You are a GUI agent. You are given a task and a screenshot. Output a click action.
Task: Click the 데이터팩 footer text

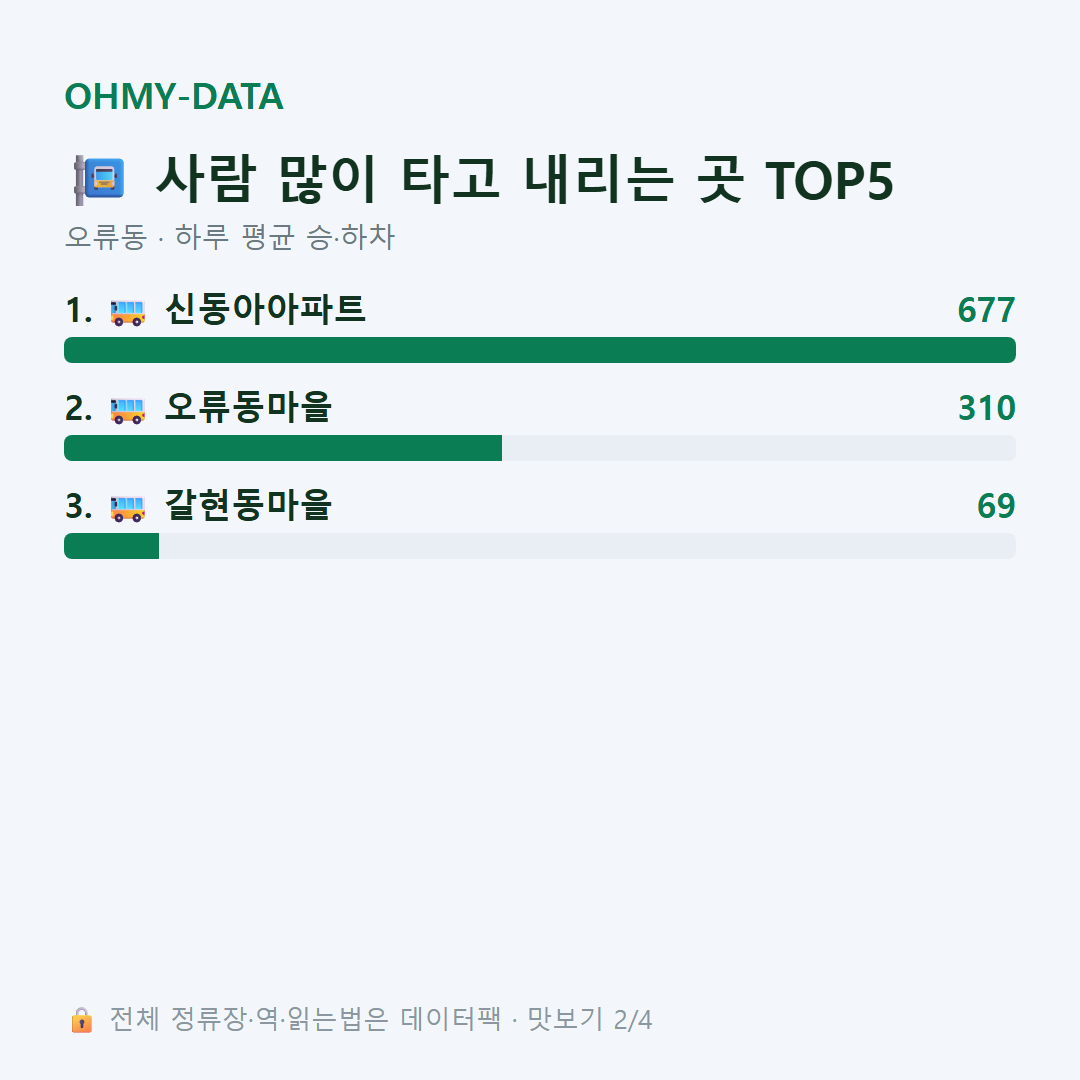(x=450, y=1019)
